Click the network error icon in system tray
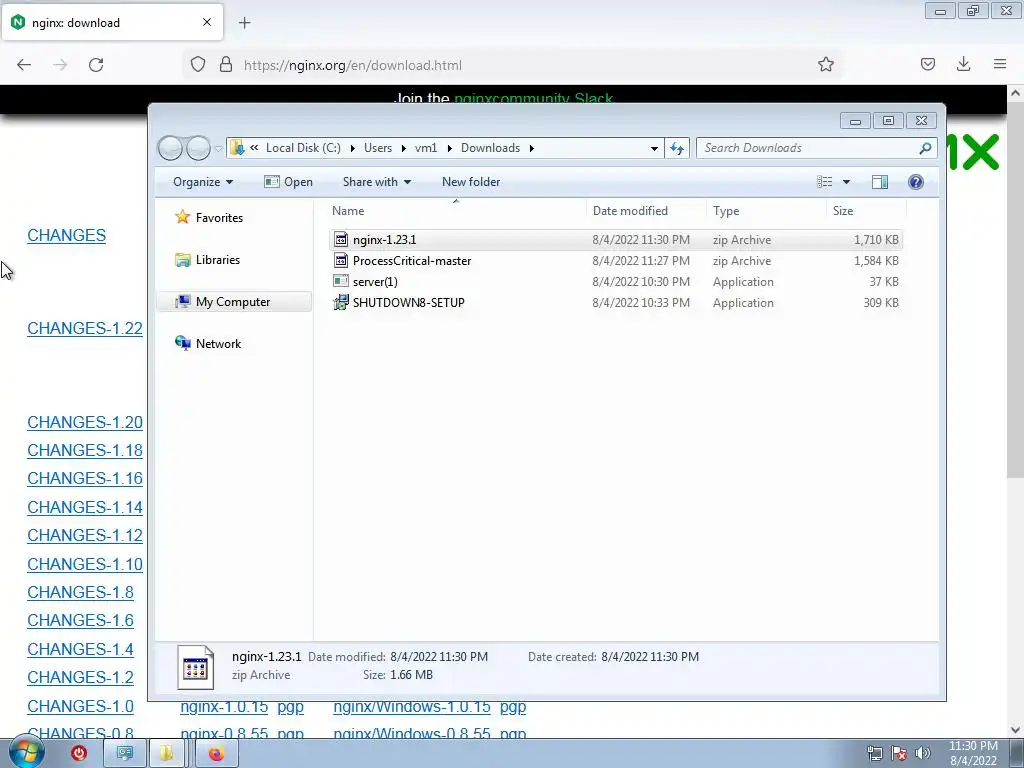 tap(899, 753)
